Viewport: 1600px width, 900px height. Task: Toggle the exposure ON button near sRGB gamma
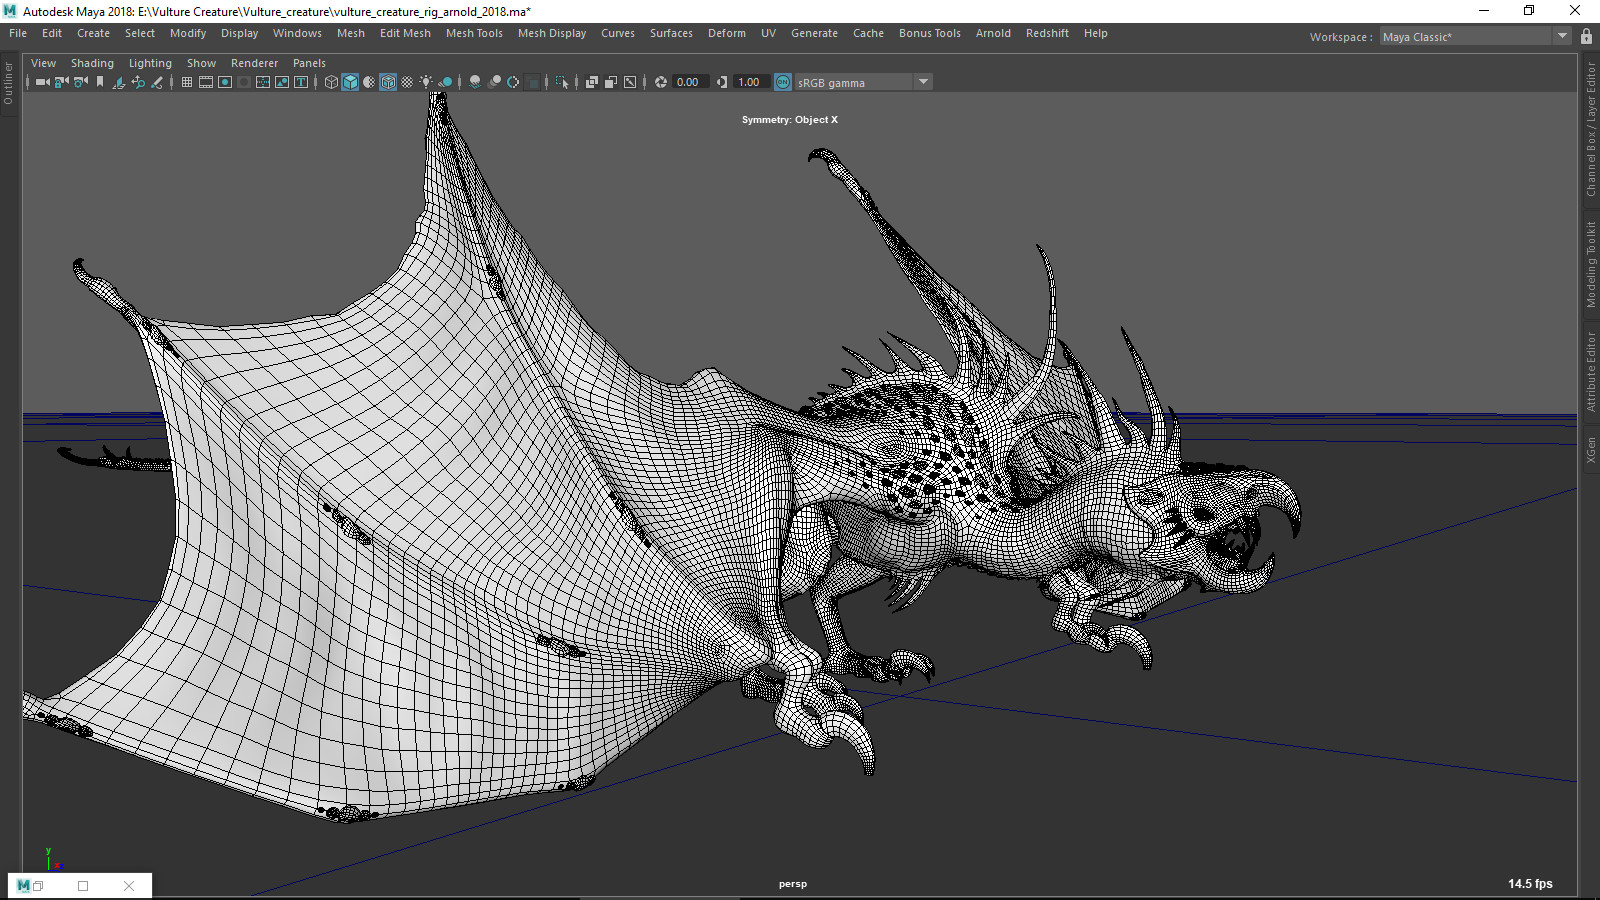click(x=783, y=82)
